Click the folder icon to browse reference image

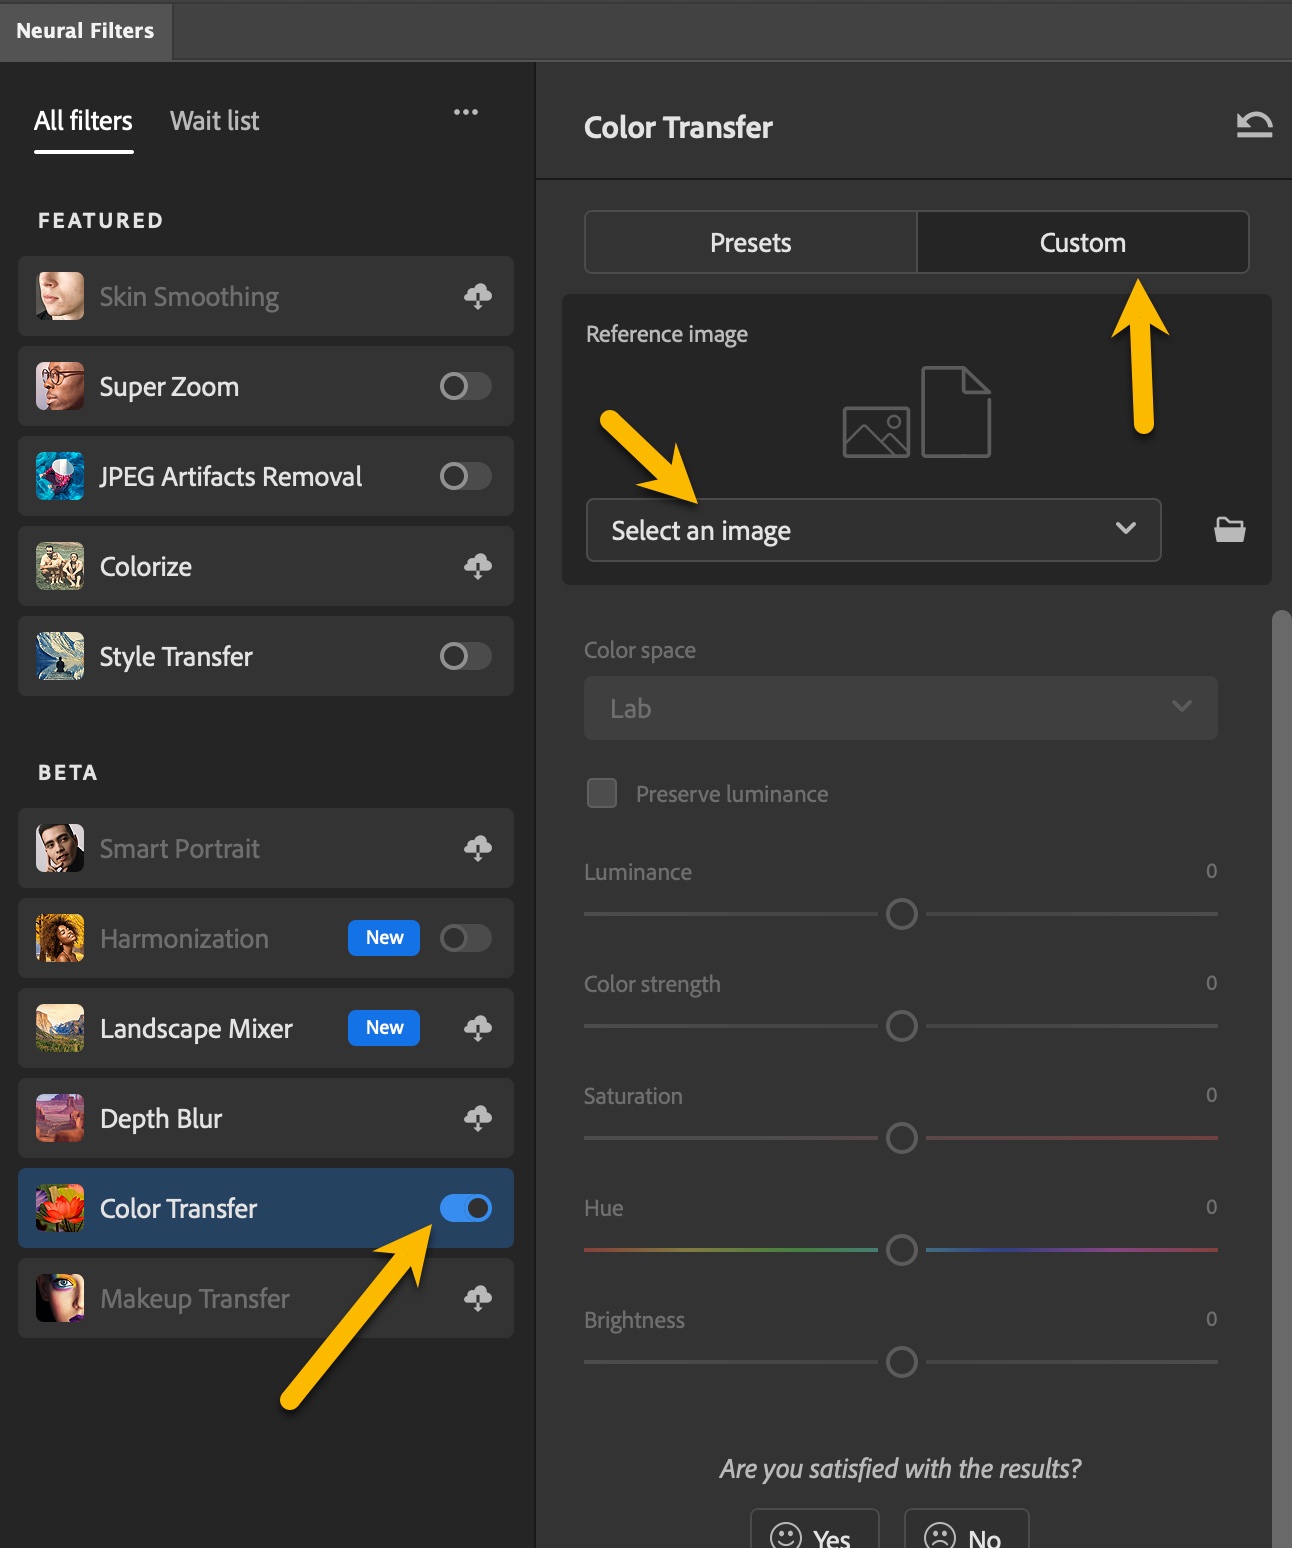[1229, 530]
